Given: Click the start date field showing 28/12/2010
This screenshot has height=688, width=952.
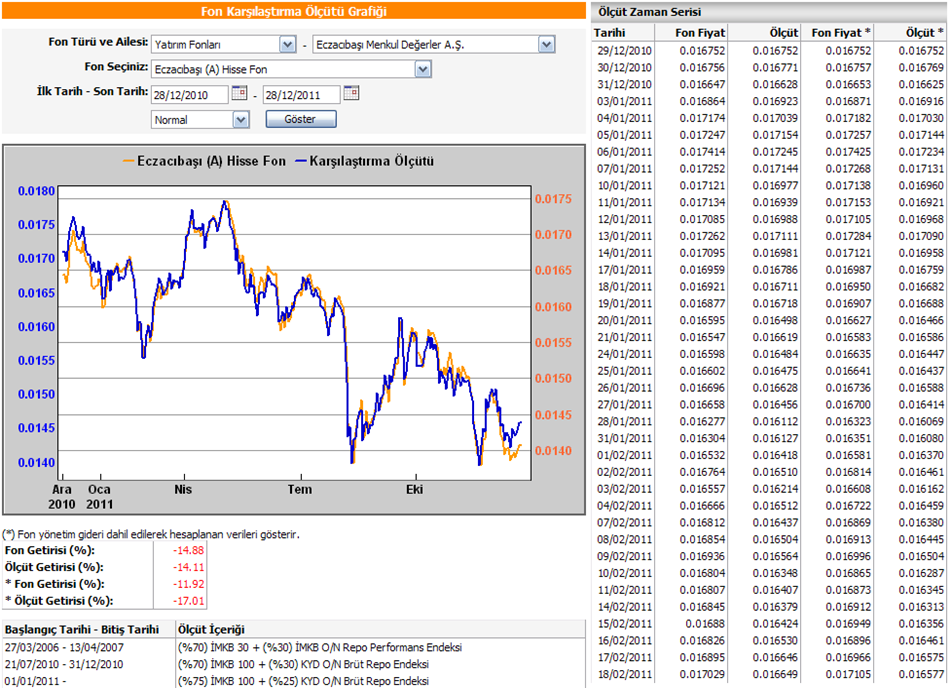Looking at the screenshot, I should click(189, 95).
